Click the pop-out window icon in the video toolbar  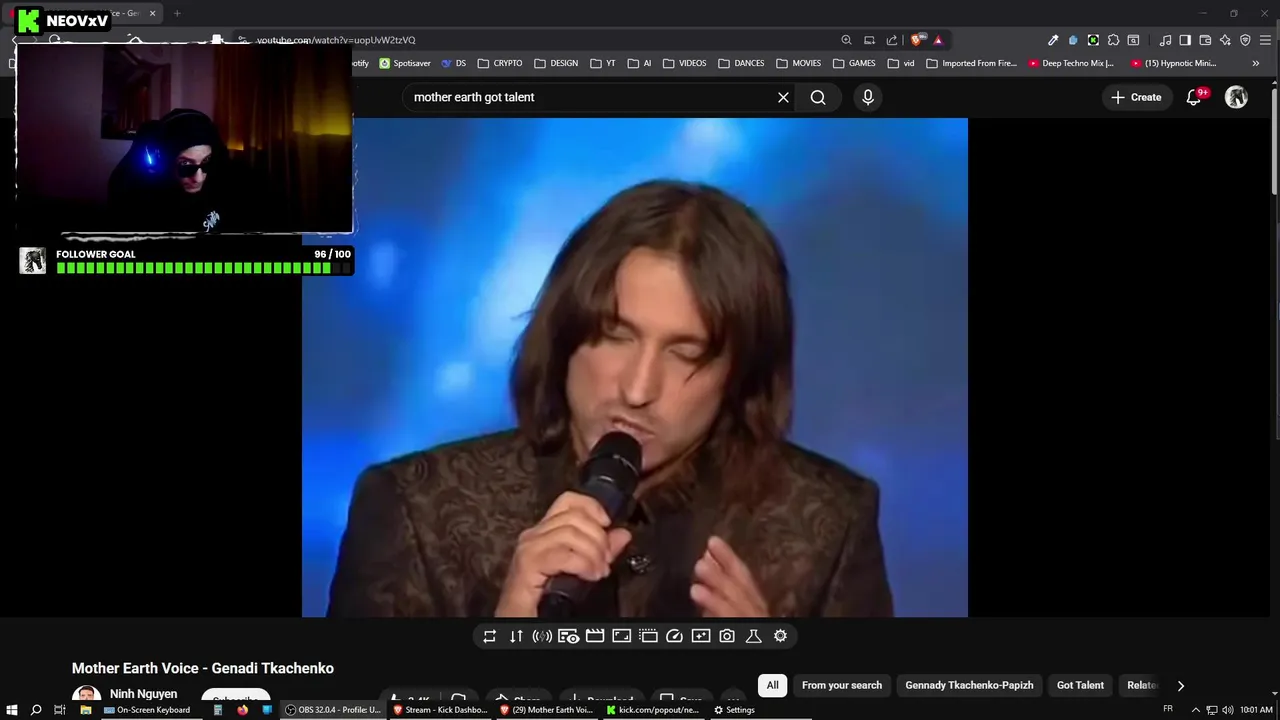click(x=648, y=636)
